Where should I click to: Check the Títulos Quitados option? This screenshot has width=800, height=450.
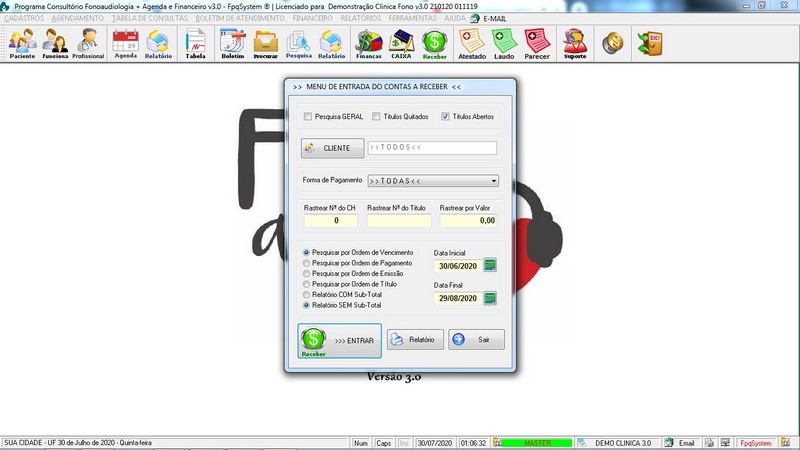pos(377,117)
